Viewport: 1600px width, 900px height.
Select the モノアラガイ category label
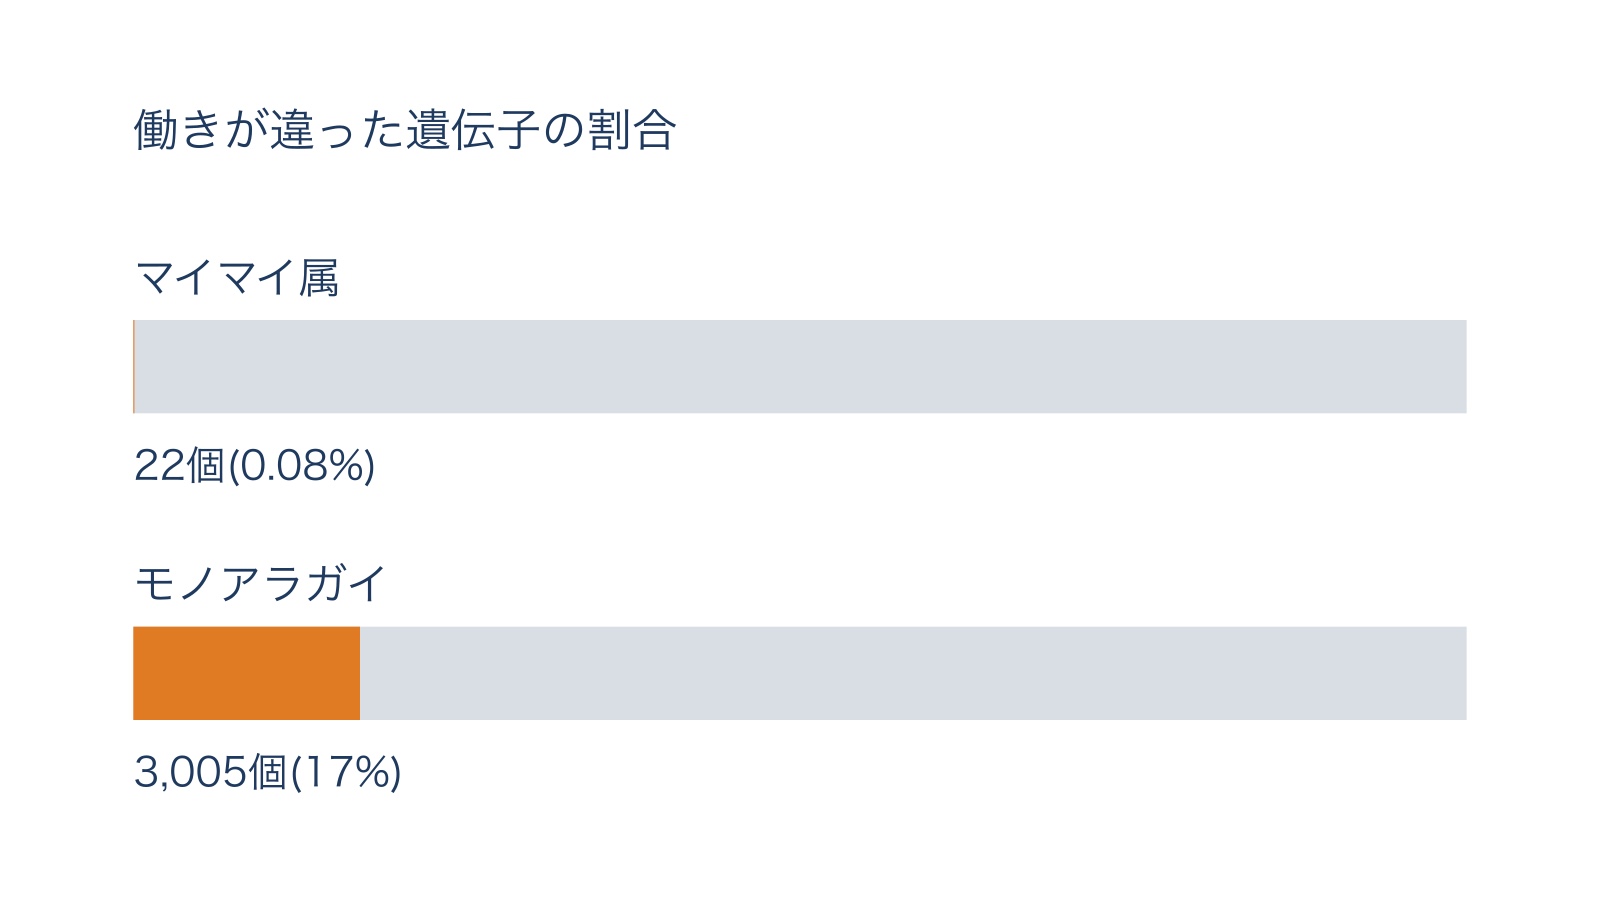pyautogui.click(x=260, y=583)
